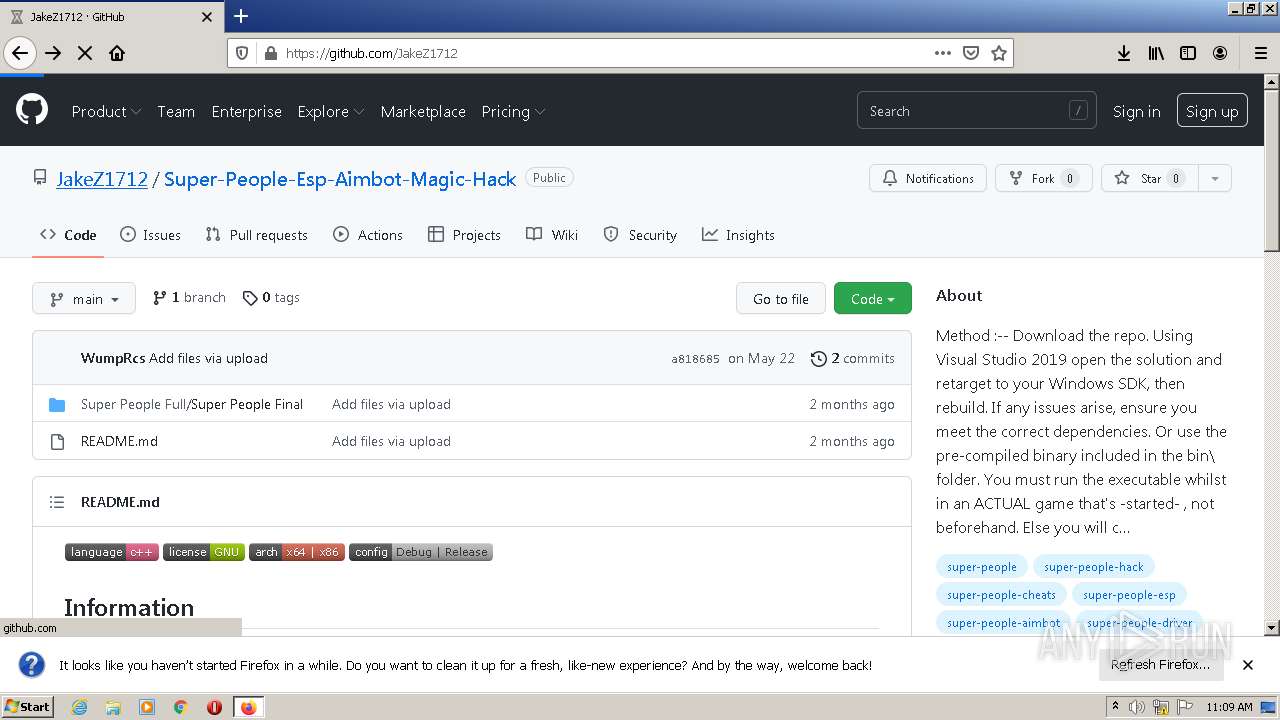The image size is (1280, 720).
Task: Open the Firefox hamburger menu
Action: click(x=1260, y=53)
